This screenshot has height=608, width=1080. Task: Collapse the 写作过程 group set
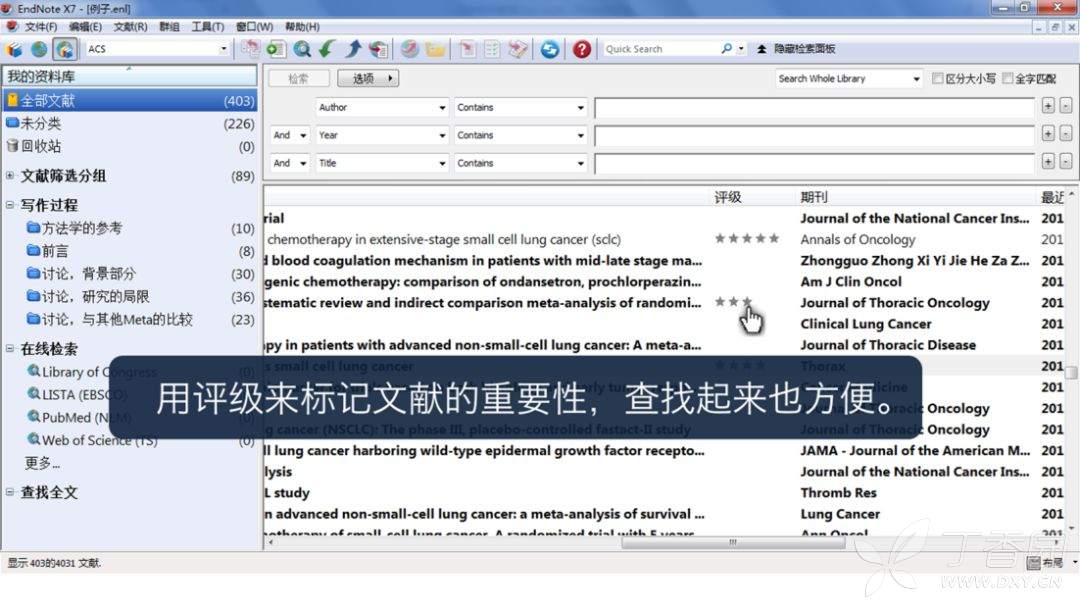coord(10,205)
